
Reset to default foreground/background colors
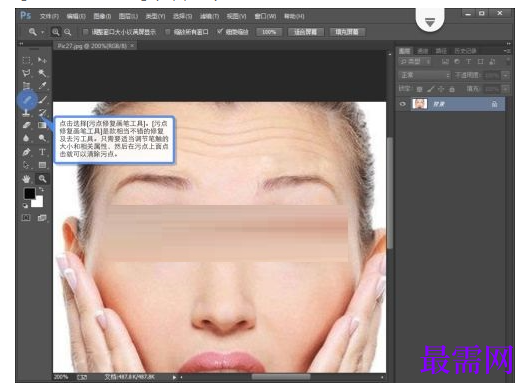click(25, 205)
